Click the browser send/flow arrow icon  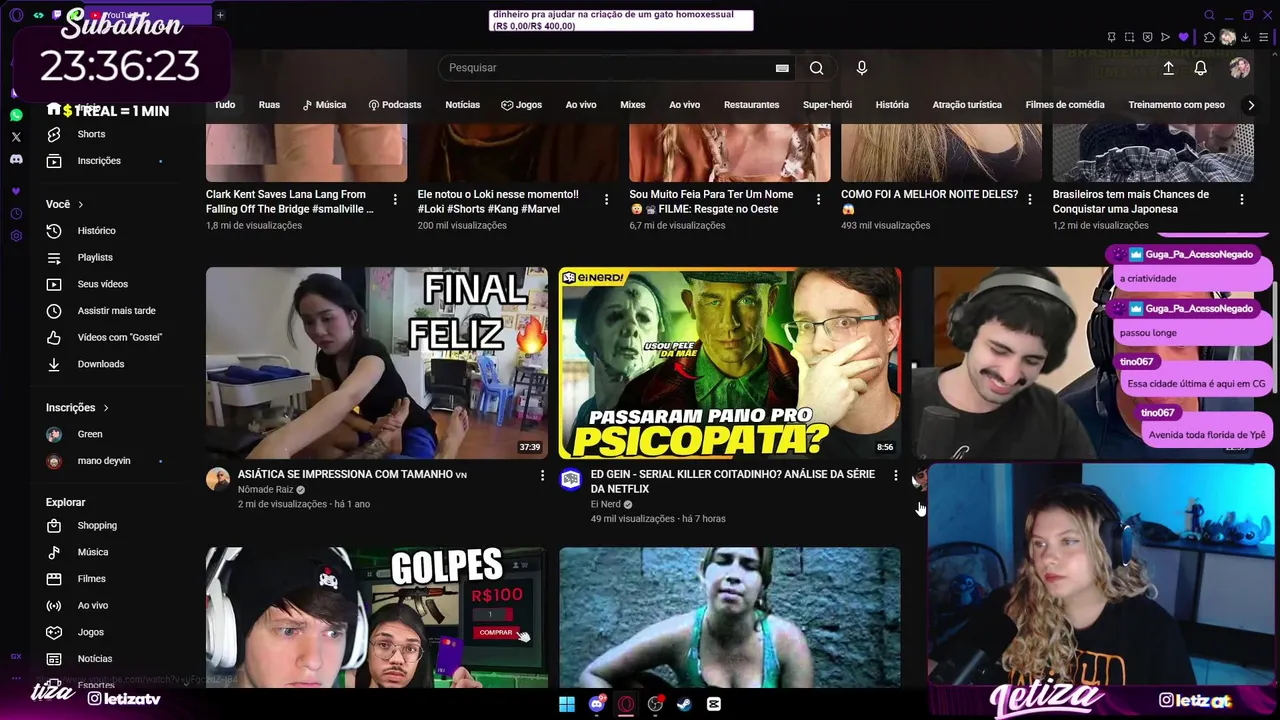click(x=1165, y=37)
